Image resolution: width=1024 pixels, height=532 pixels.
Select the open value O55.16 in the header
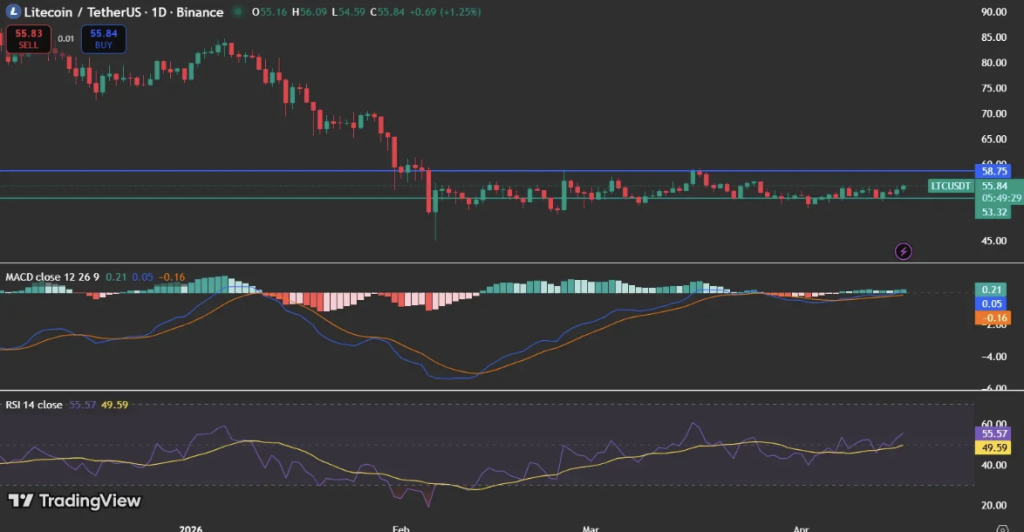pos(271,12)
